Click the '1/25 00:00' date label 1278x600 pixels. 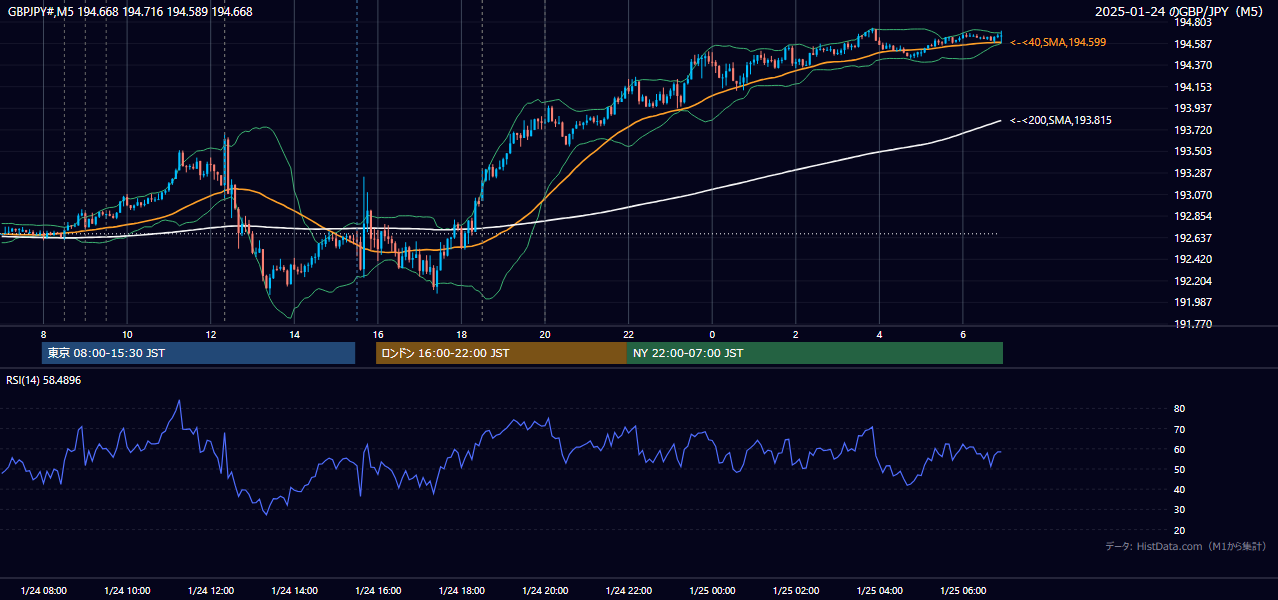point(712,591)
